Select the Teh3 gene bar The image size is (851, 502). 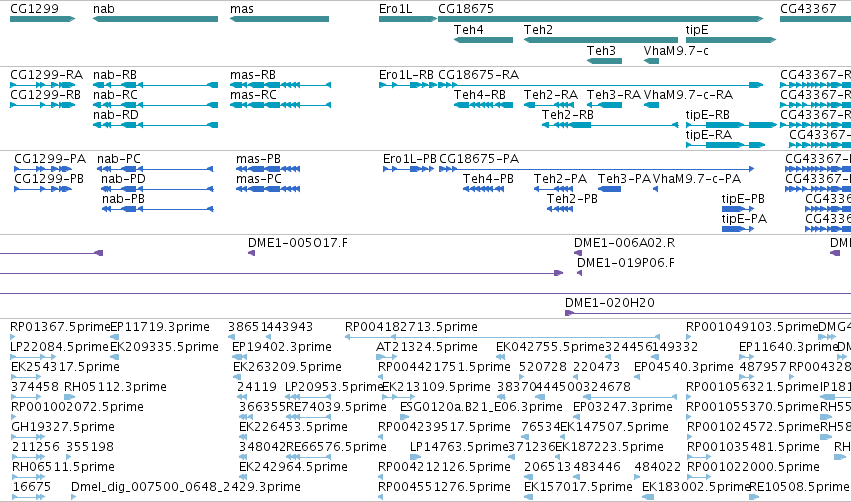pos(604,61)
